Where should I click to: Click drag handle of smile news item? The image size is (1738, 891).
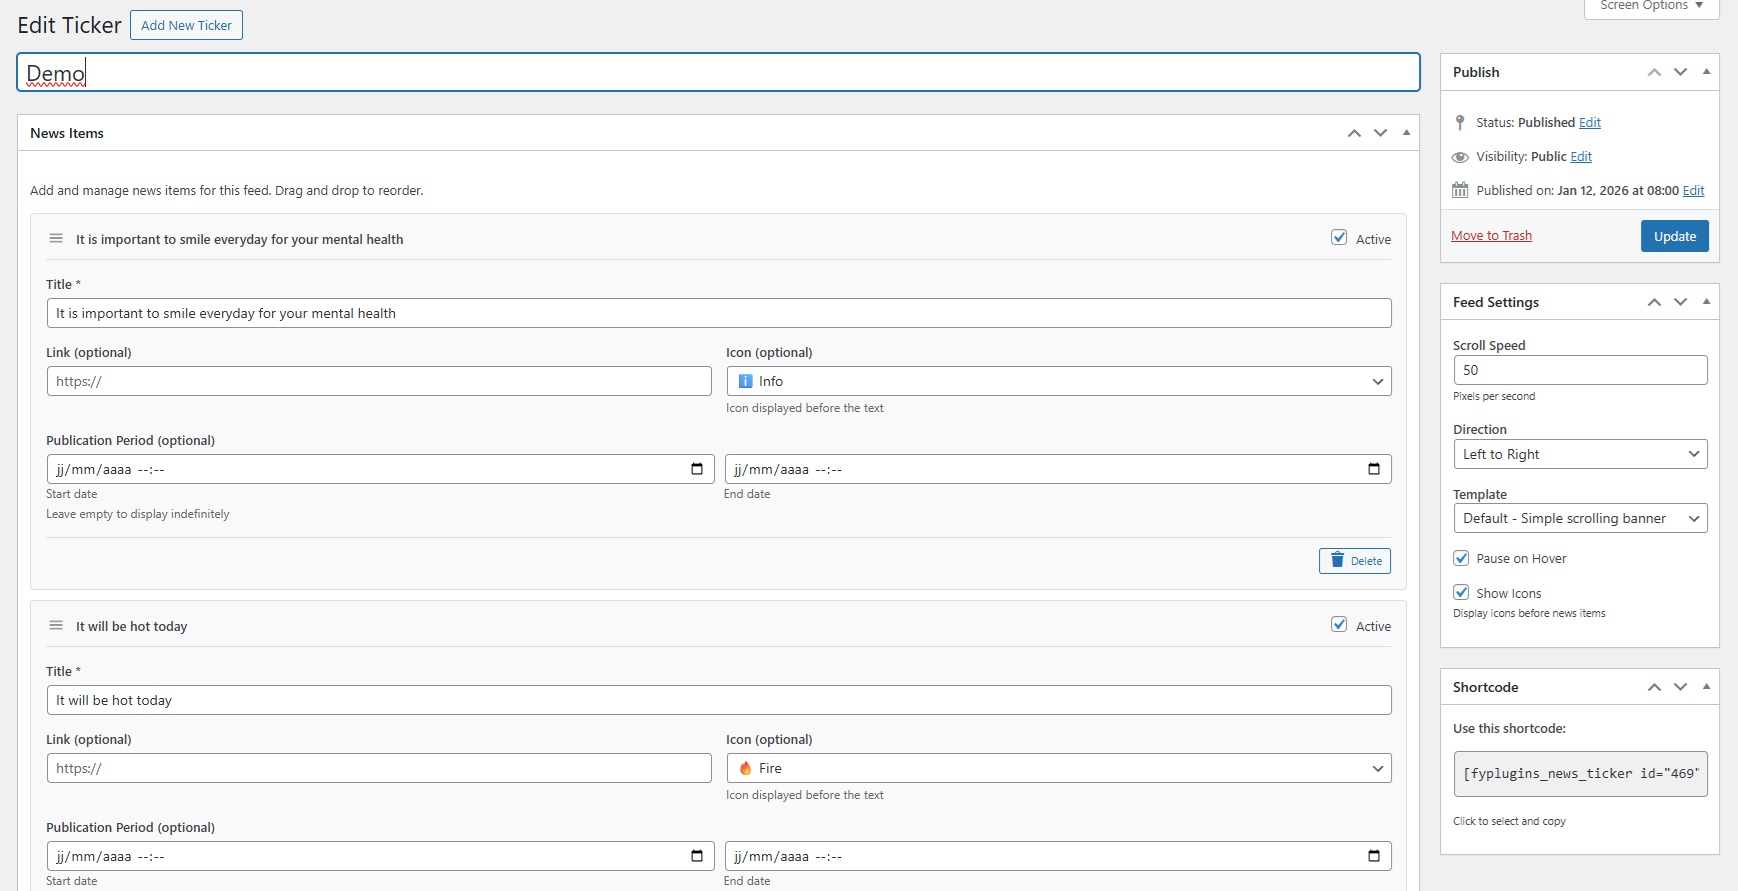click(x=56, y=239)
